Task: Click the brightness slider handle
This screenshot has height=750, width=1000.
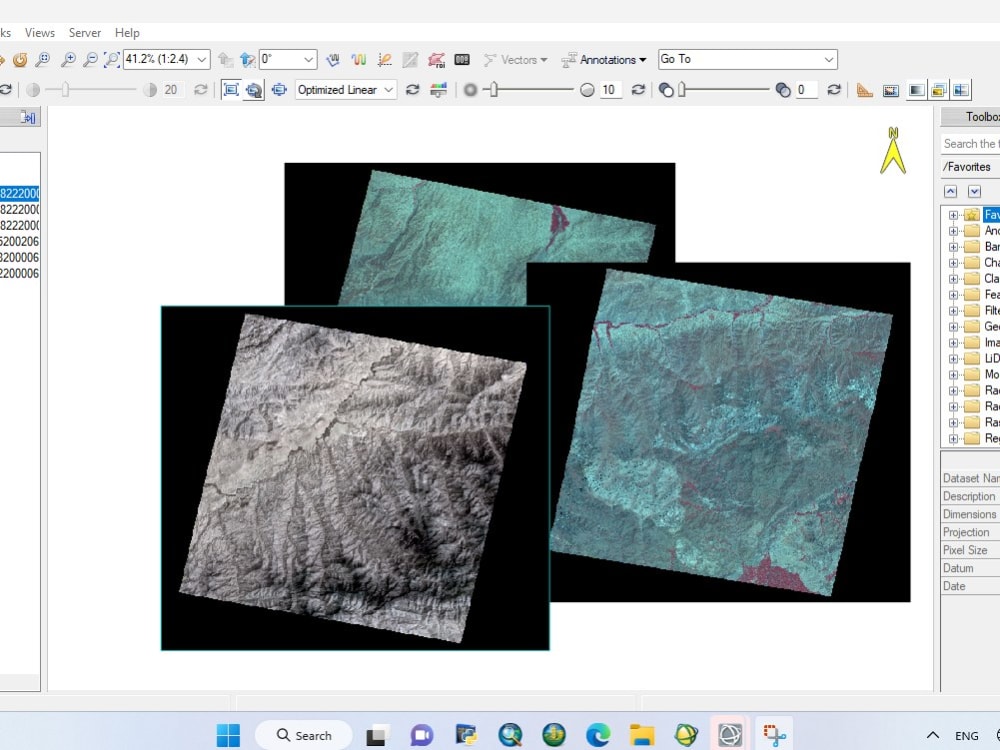Action: (x=65, y=90)
